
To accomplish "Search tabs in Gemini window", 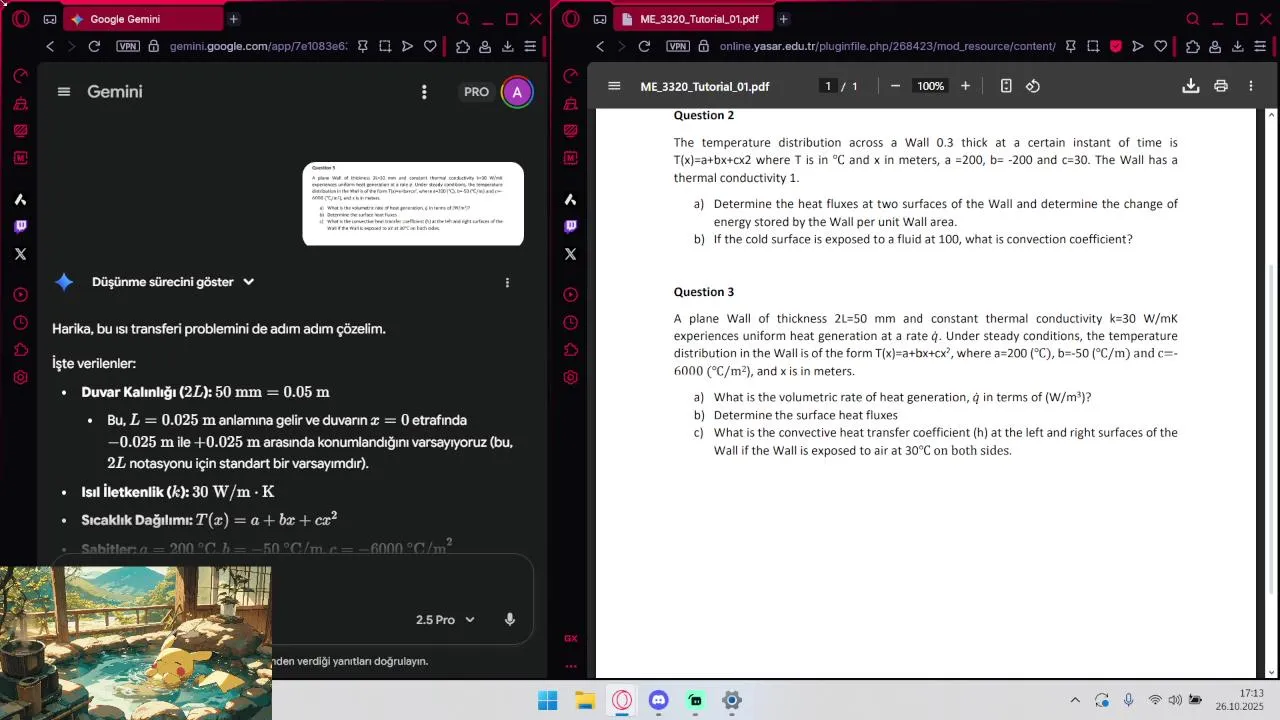I will click(x=462, y=19).
